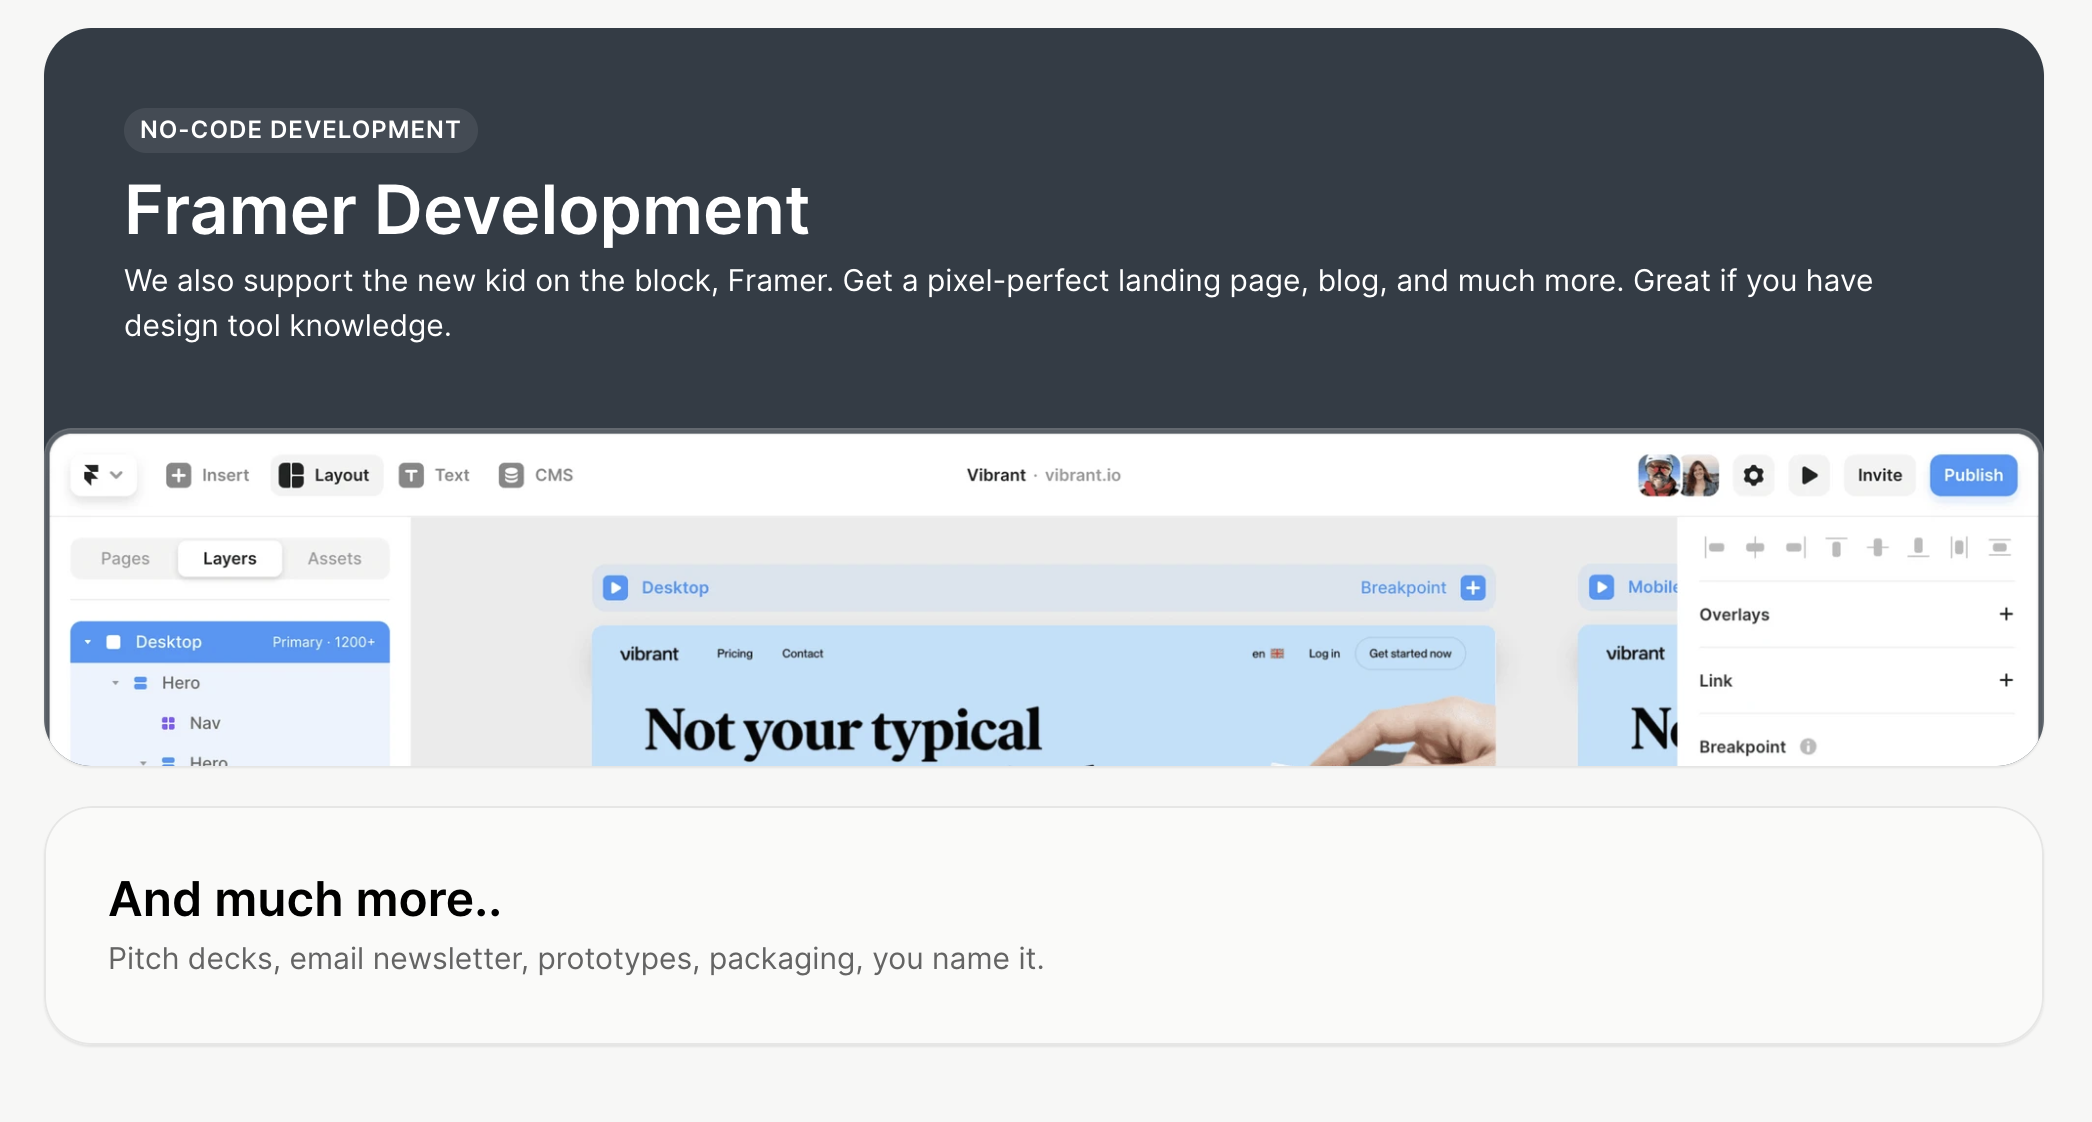This screenshot has height=1122, width=2092.
Task: Distribute horizontally icon
Action: pyautogui.click(x=1959, y=547)
